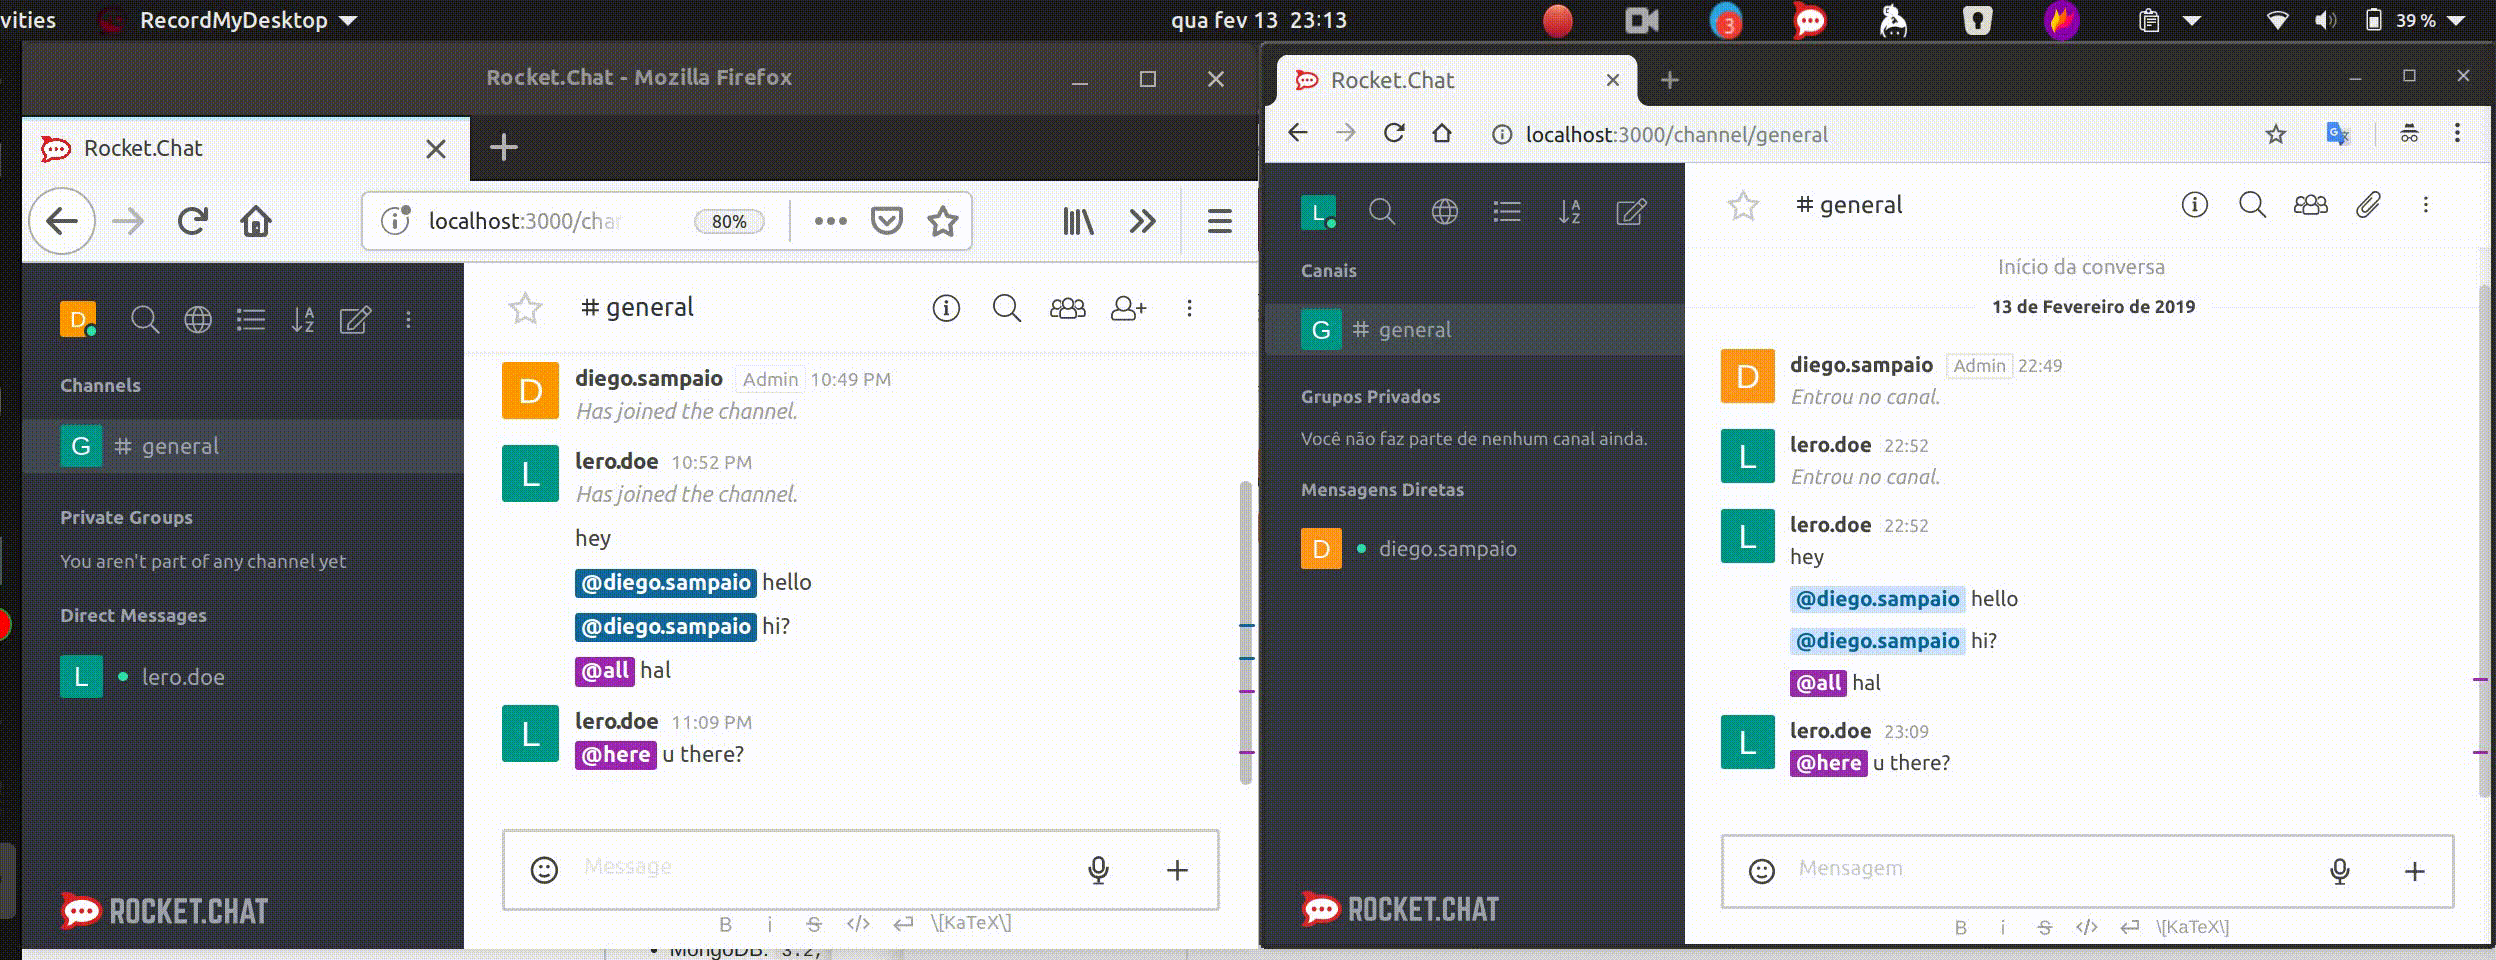Viewport: 2496px width, 960px height.
Task: Click the Chrome address bar URL
Action: click(x=1676, y=135)
